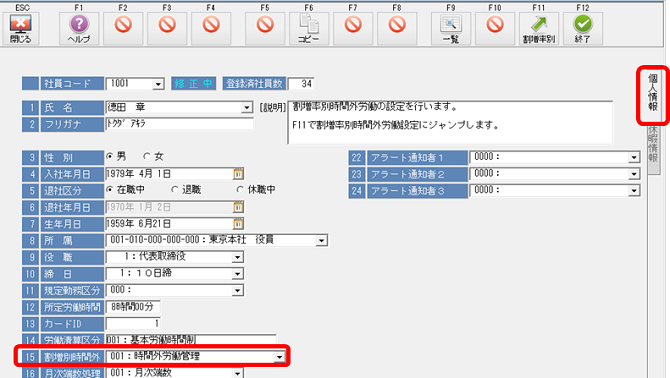Jump to F11 割増率別 settings
This screenshot has height=378, width=670.
coord(539,28)
